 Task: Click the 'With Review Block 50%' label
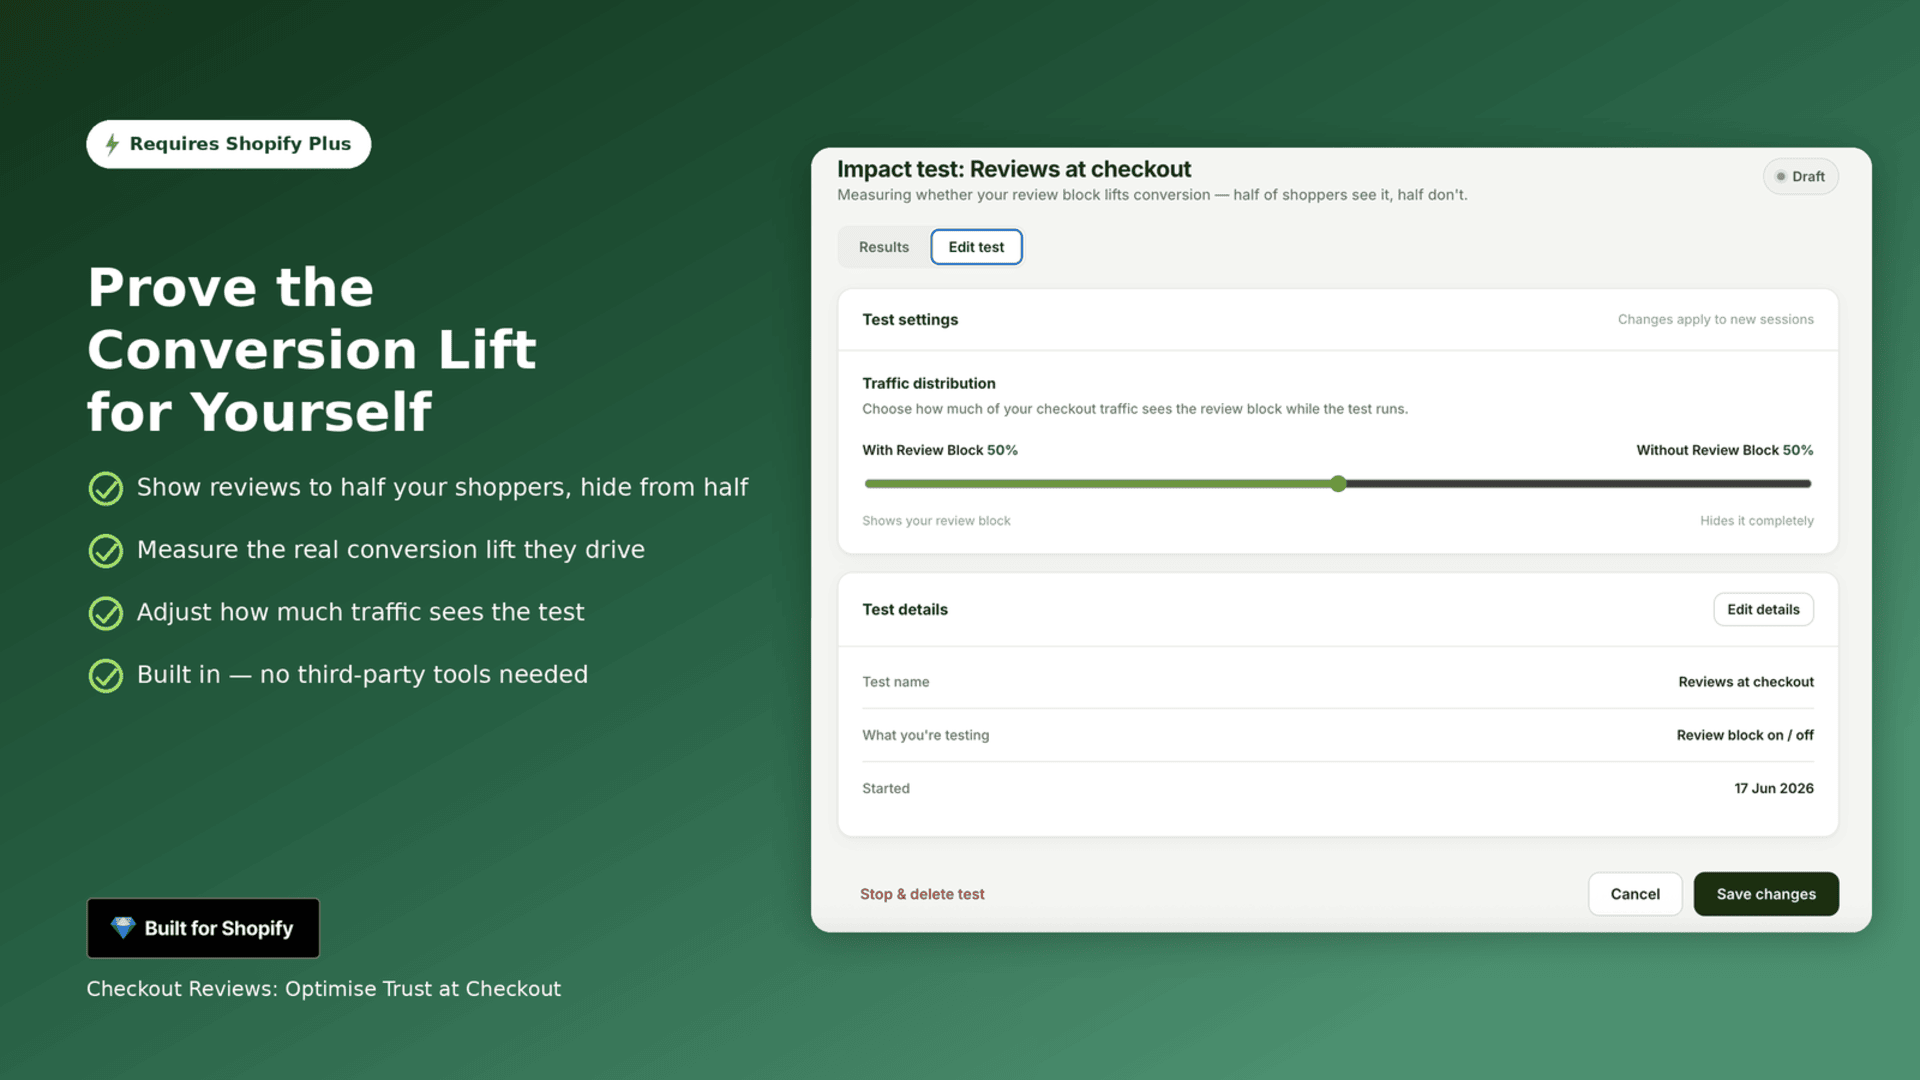(x=940, y=450)
